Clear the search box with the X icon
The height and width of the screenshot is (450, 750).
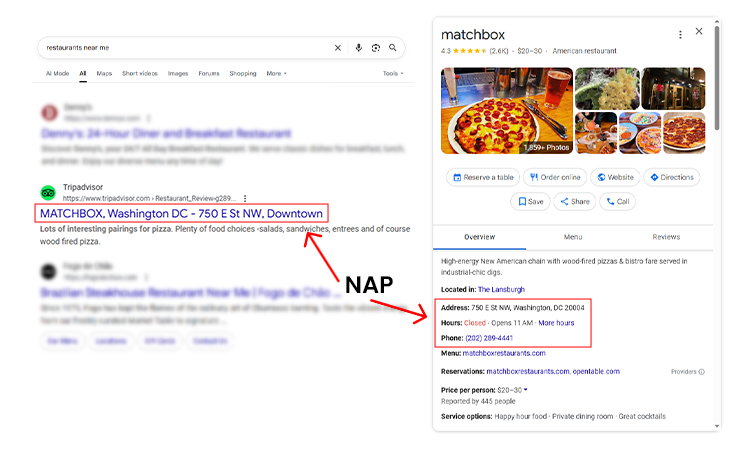(338, 48)
